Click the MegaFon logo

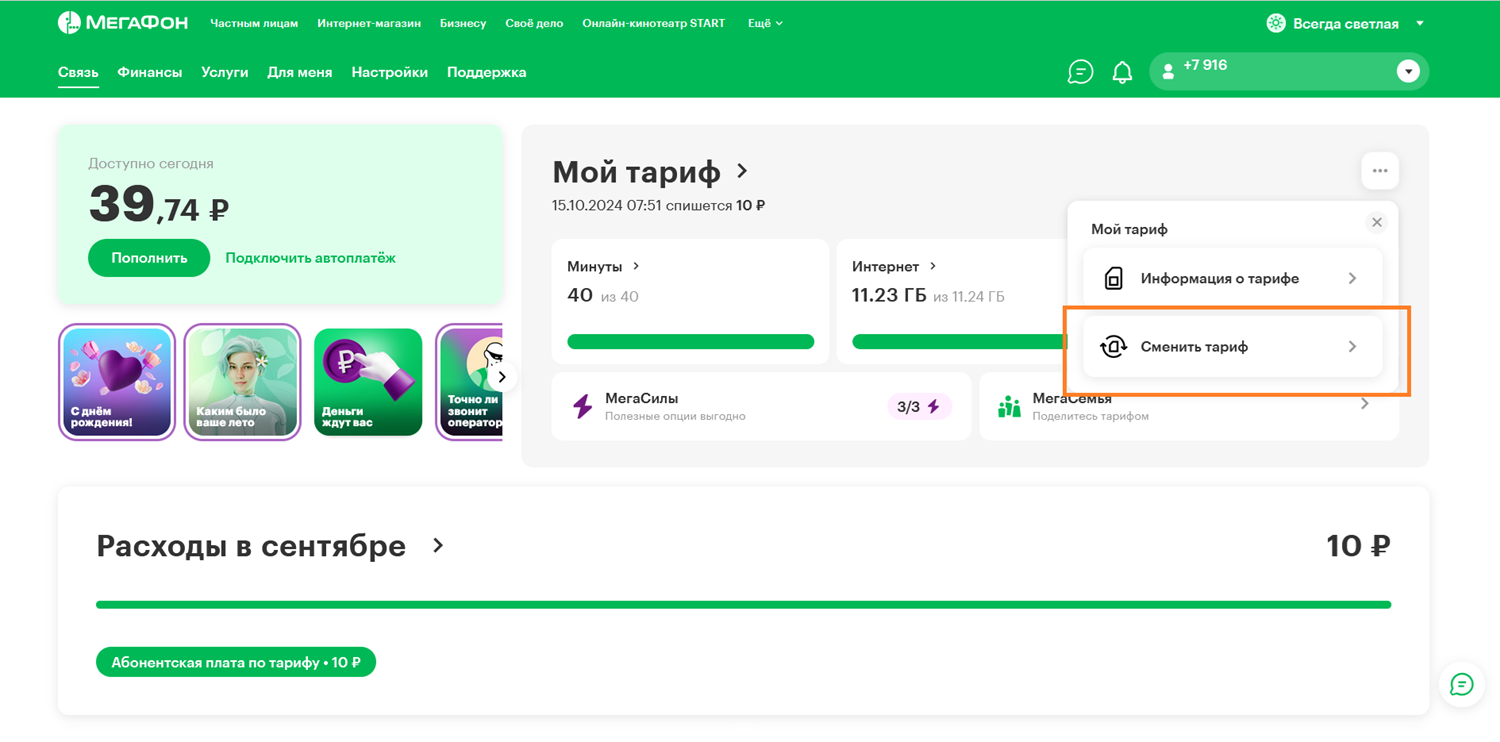(122, 23)
